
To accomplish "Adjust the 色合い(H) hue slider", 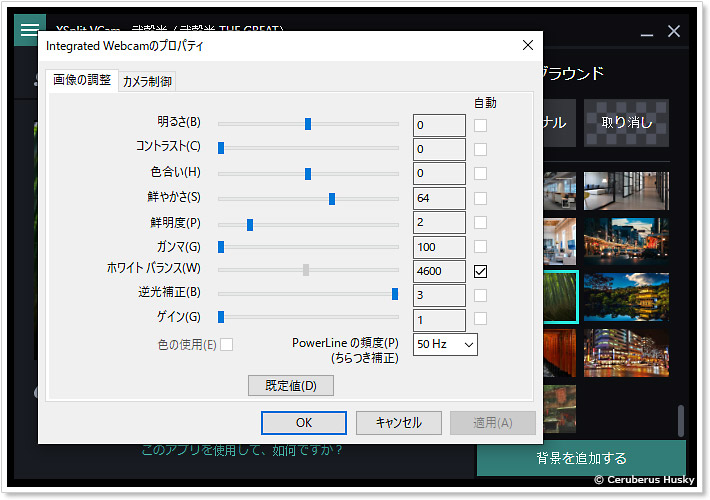I will tap(308, 173).
